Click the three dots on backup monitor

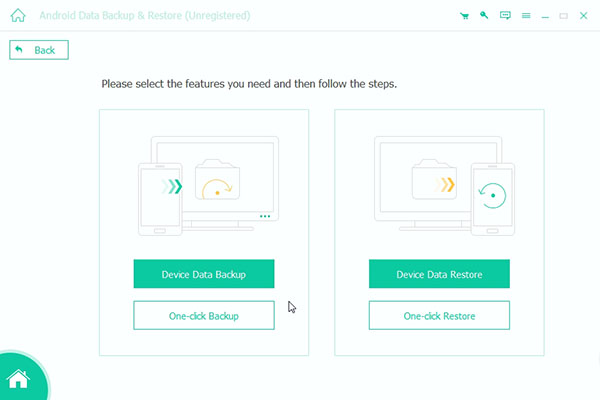pos(265,216)
